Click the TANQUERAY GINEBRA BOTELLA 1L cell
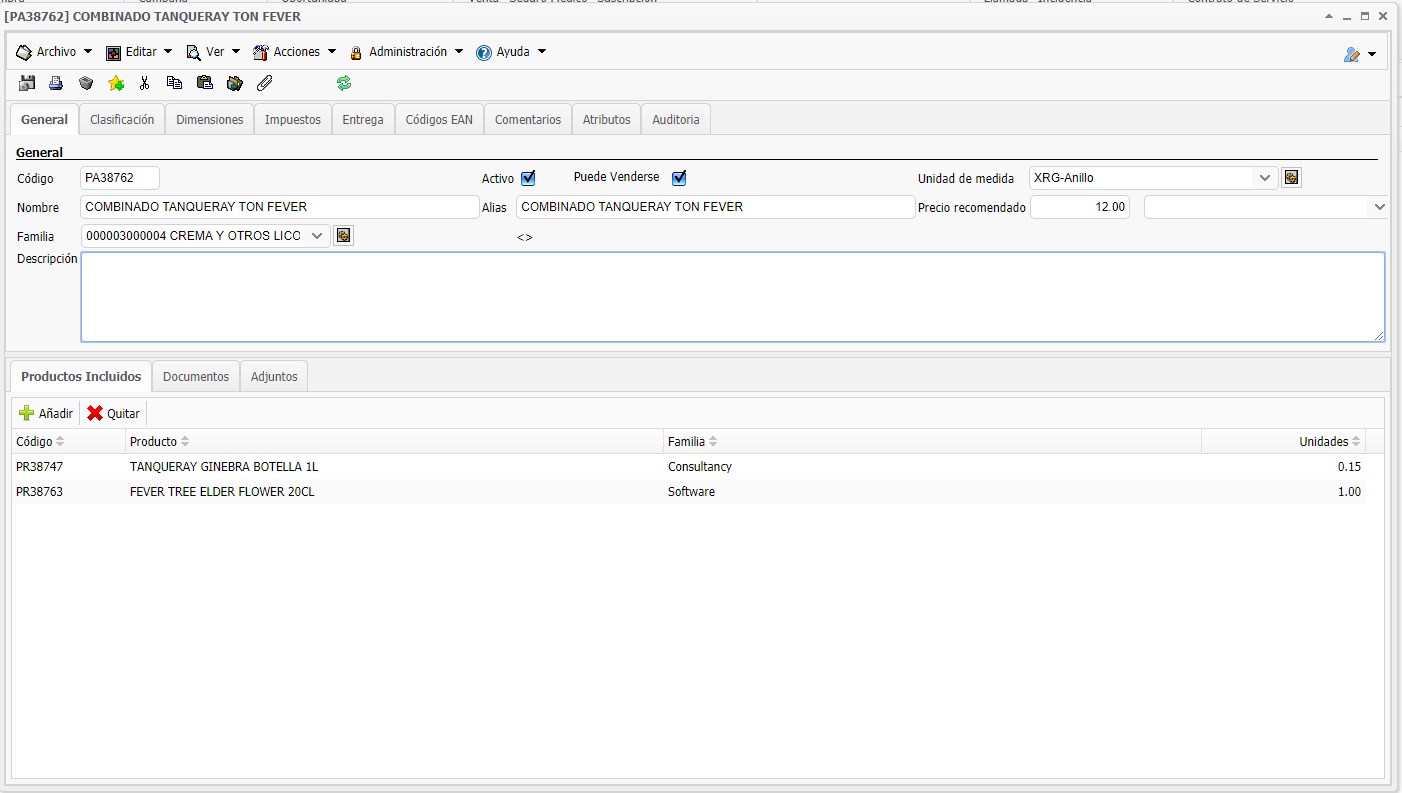The image size is (1402, 793). 224,467
